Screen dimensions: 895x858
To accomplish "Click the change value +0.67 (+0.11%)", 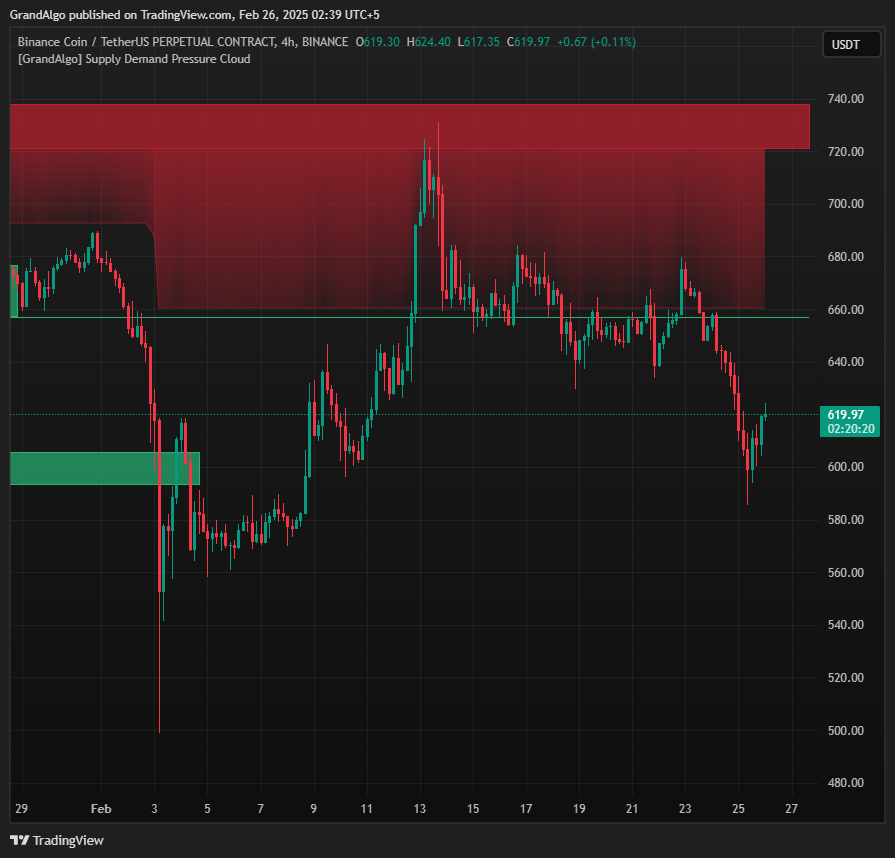I will click(x=596, y=42).
